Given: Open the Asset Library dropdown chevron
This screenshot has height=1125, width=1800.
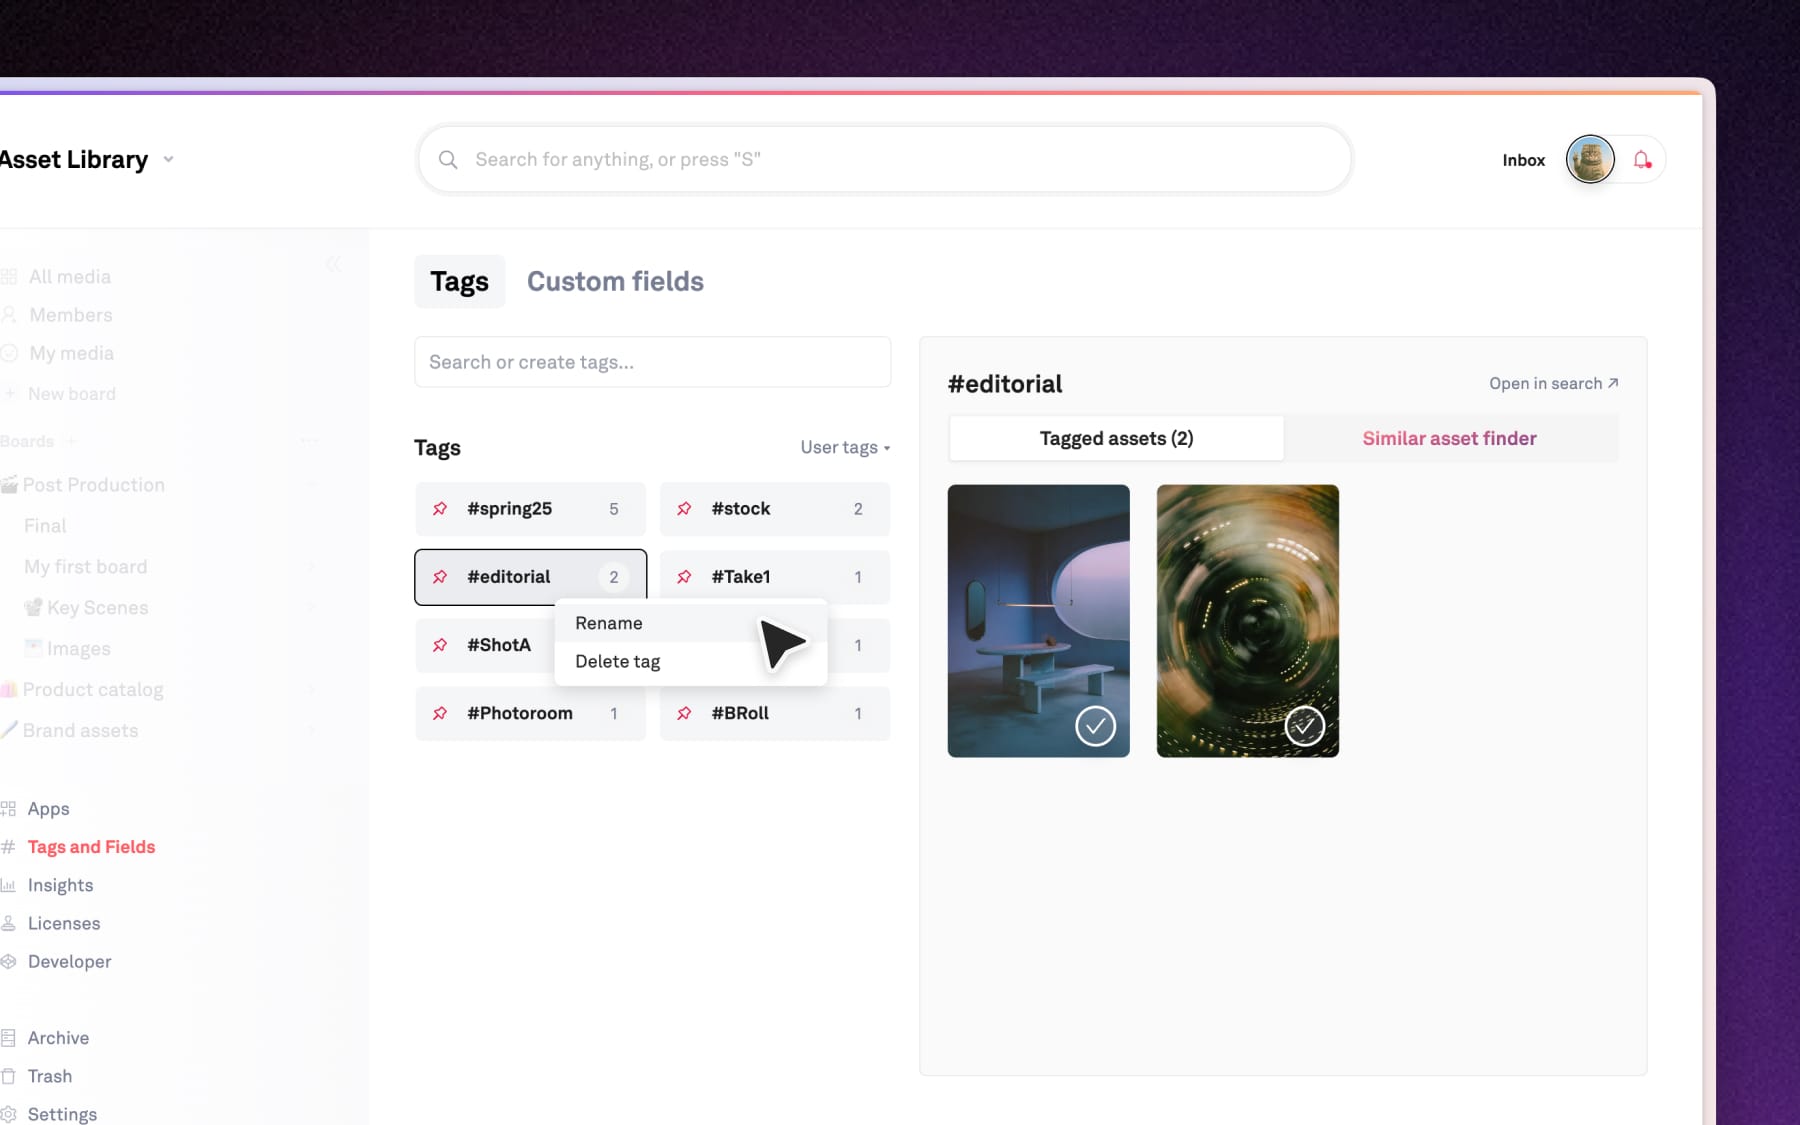Looking at the screenshot, I should click(x=168, y=159).
